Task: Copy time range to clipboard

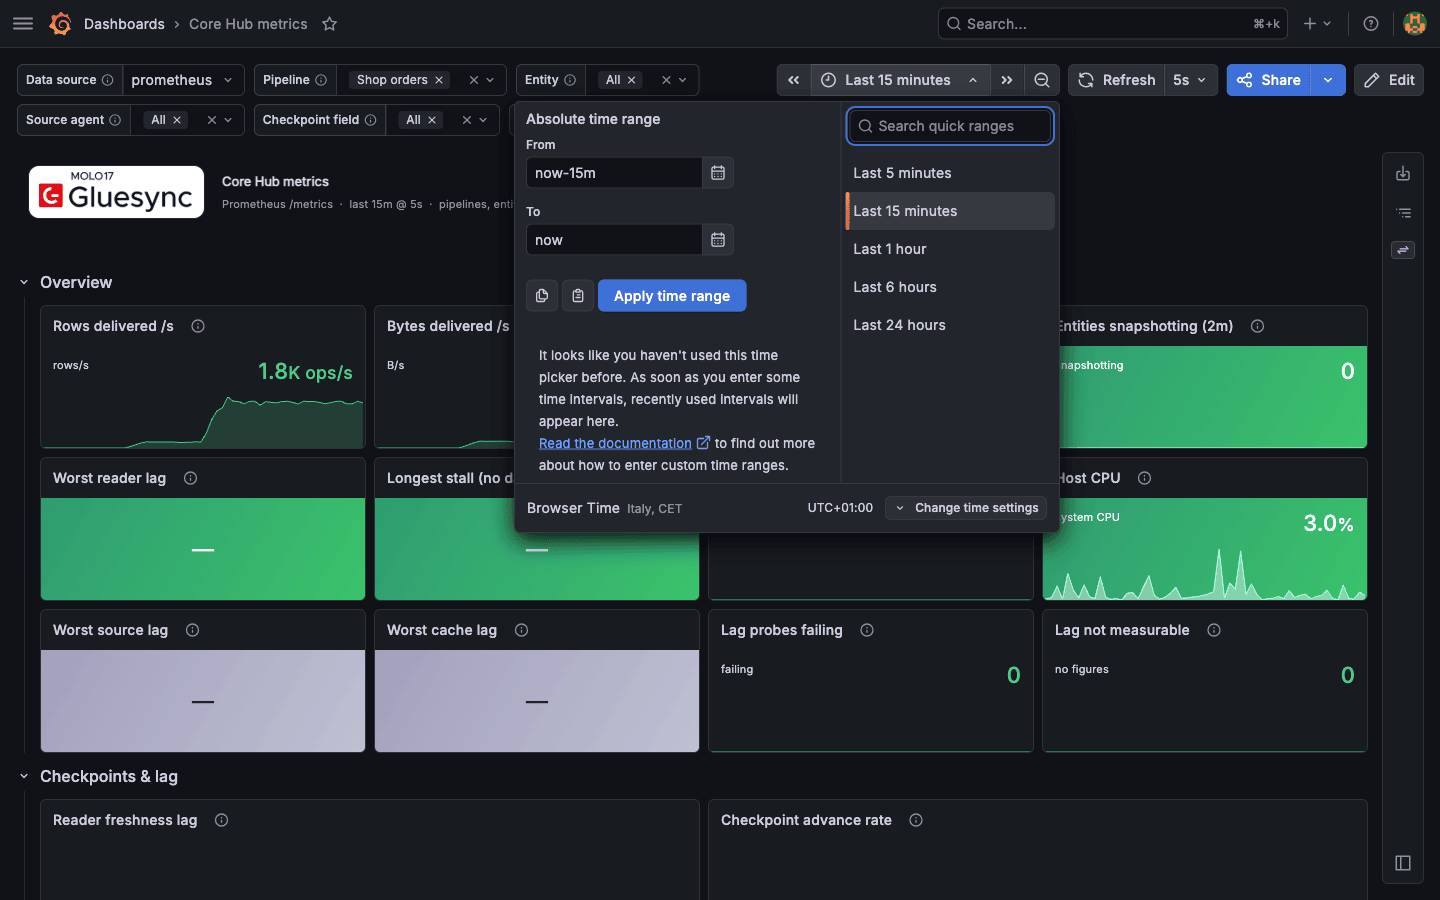Action: (x=542, y=296)
